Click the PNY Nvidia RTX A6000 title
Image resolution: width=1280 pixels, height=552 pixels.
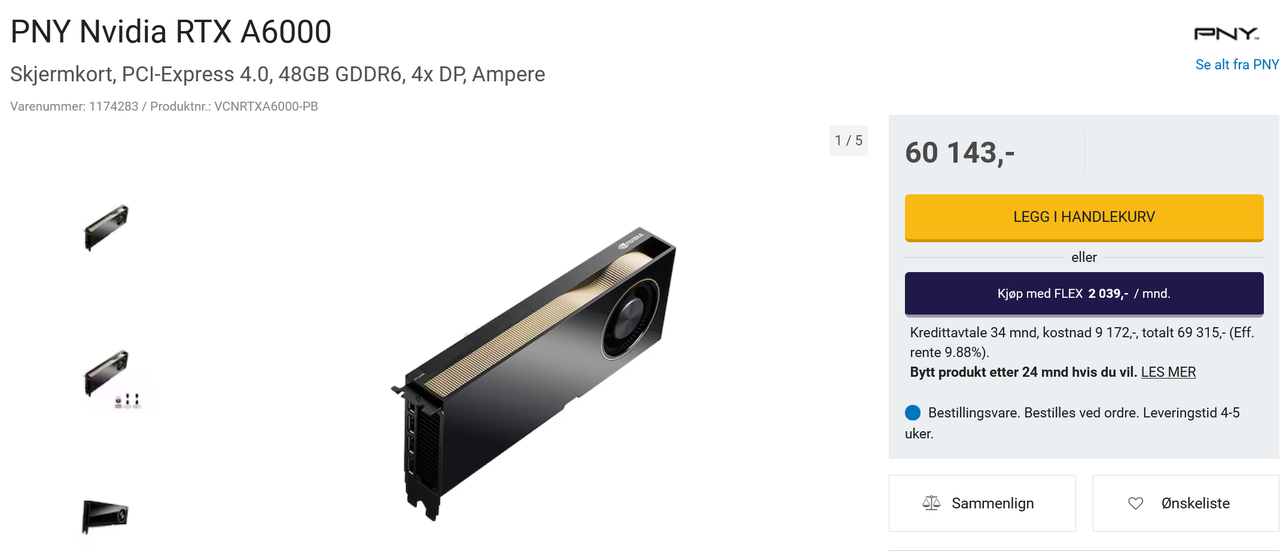click(x=171, y=32)
